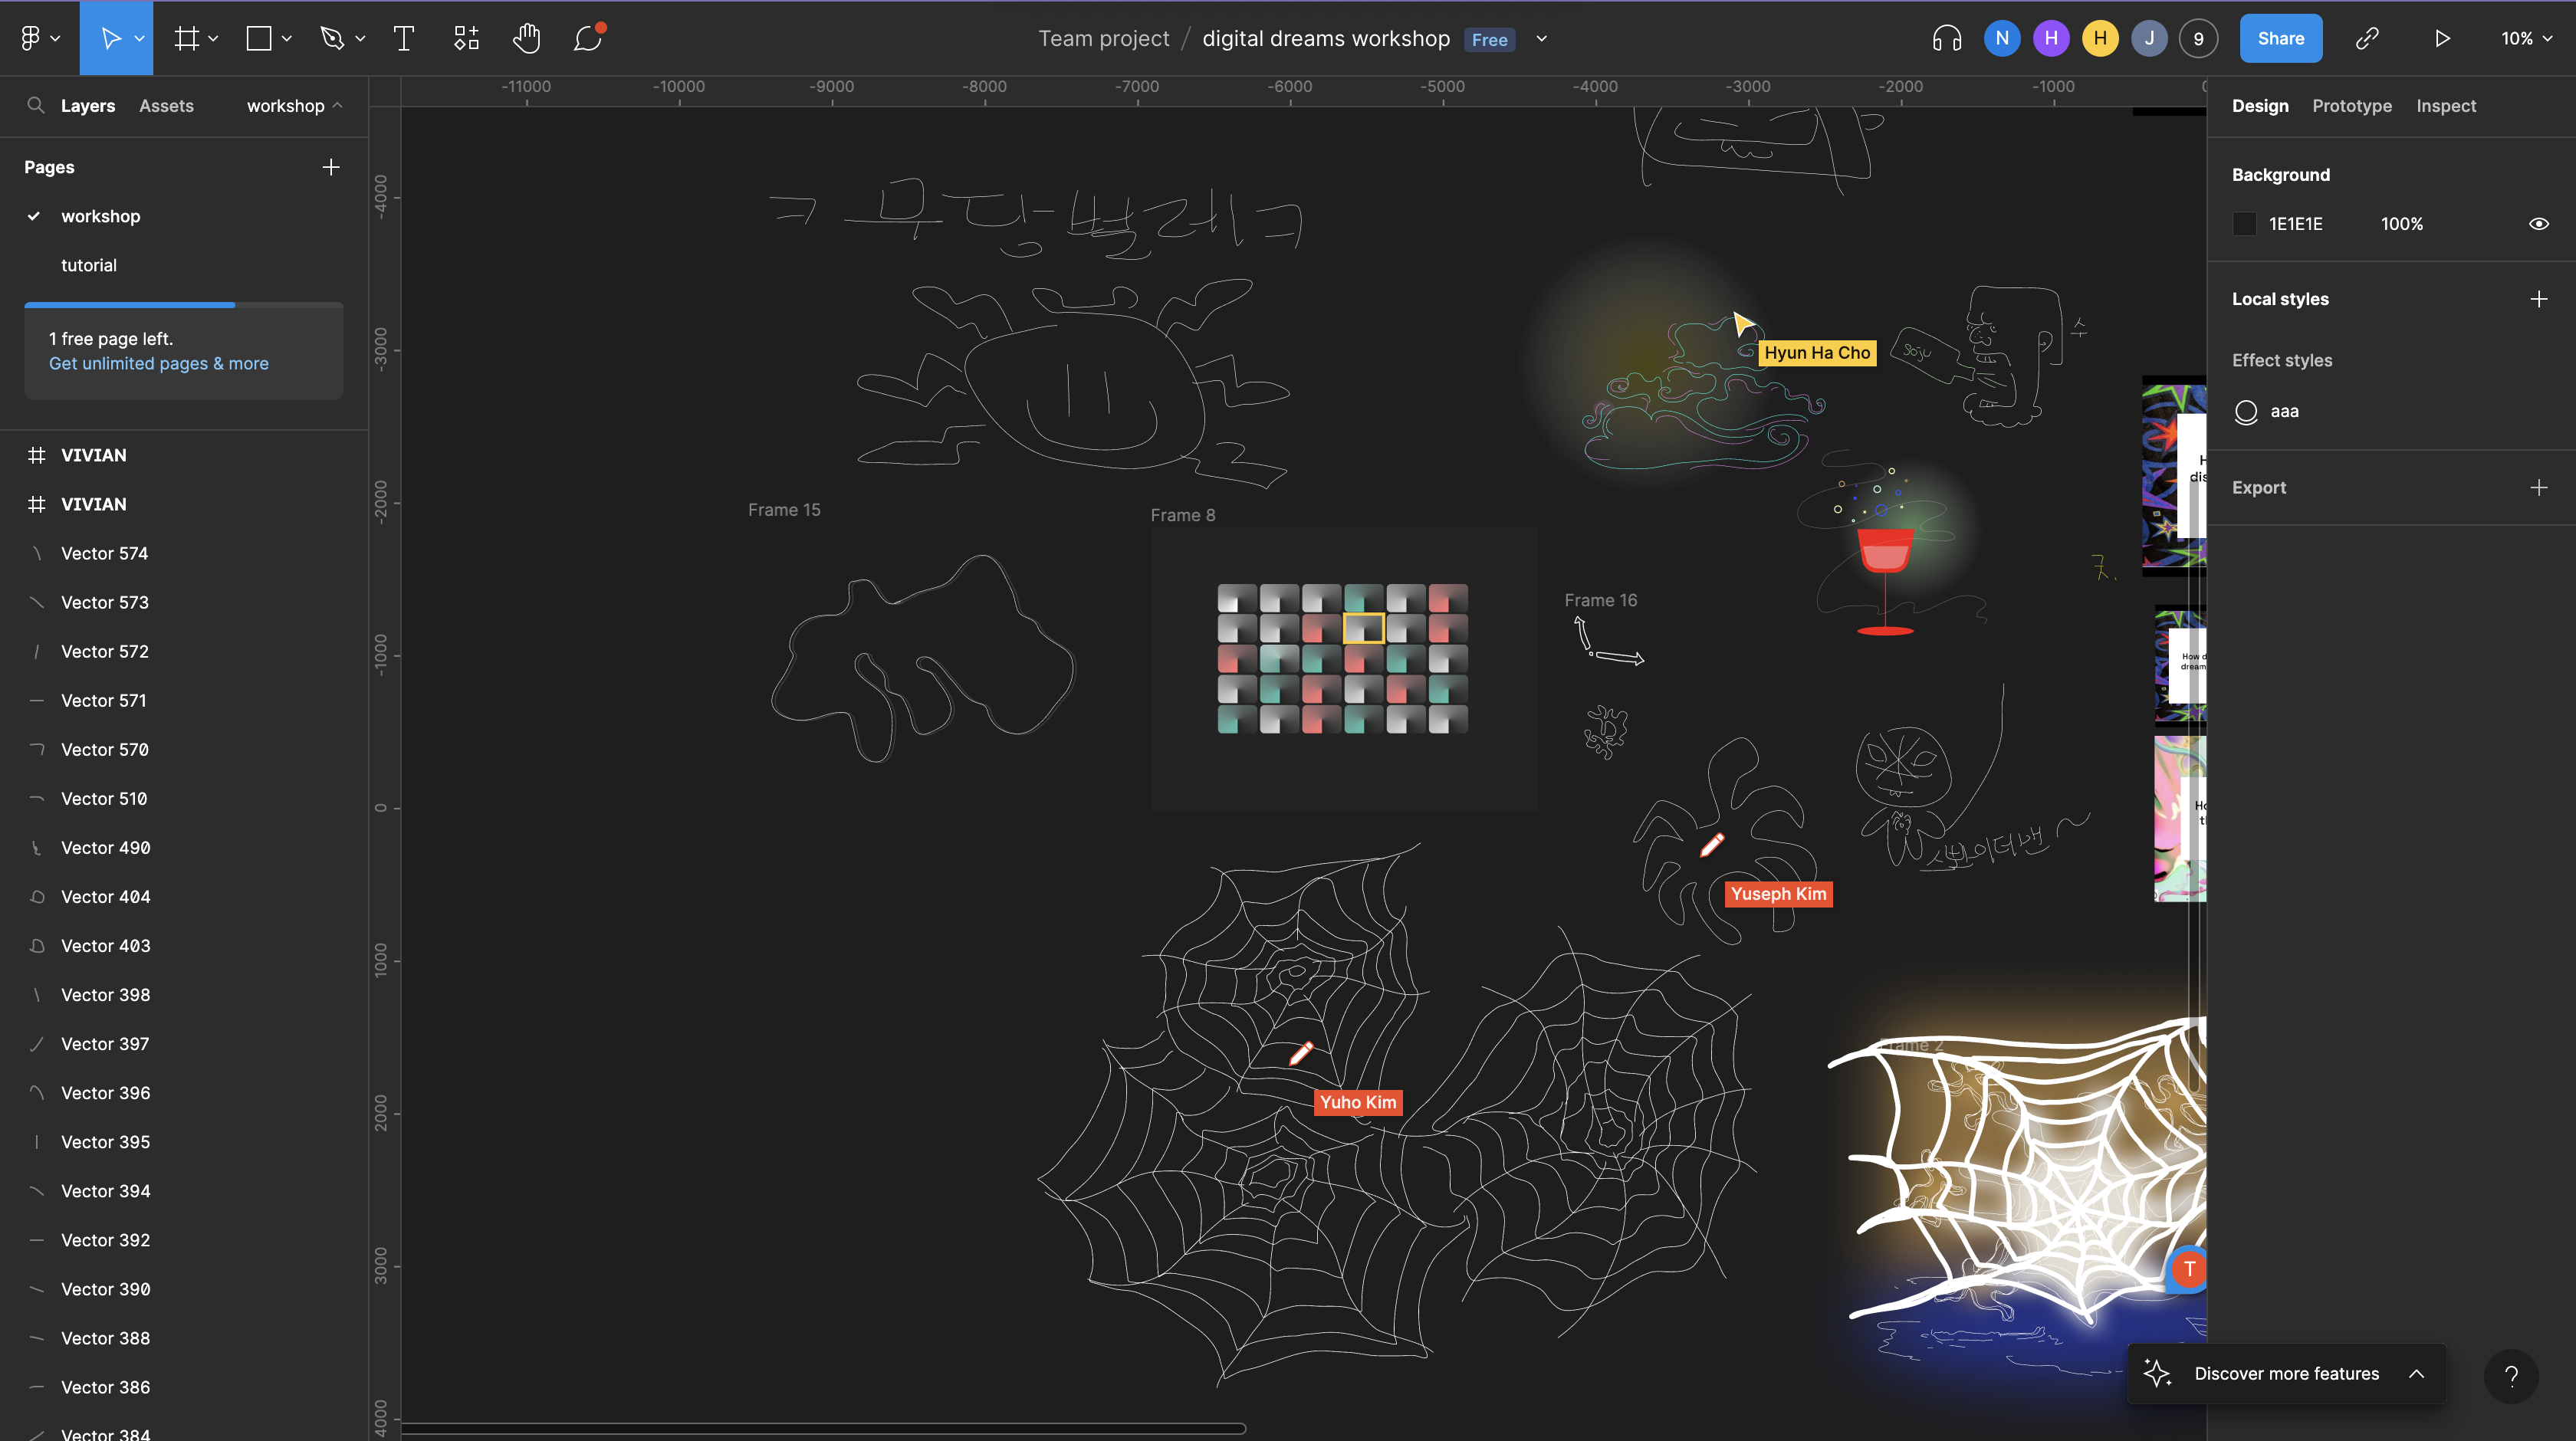Open the Comment tool
The width and height of the screenshot is (2576, 1441).
coord(588,38)
